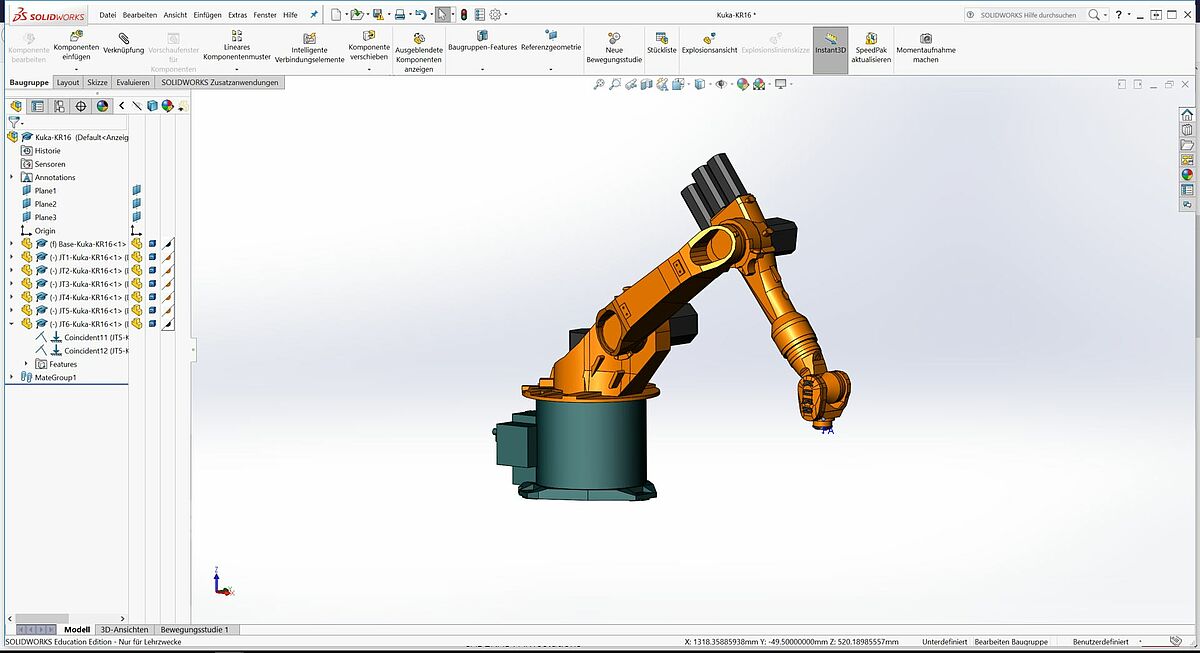Click Intelligente Verbindungselemente

coord(309,47)
